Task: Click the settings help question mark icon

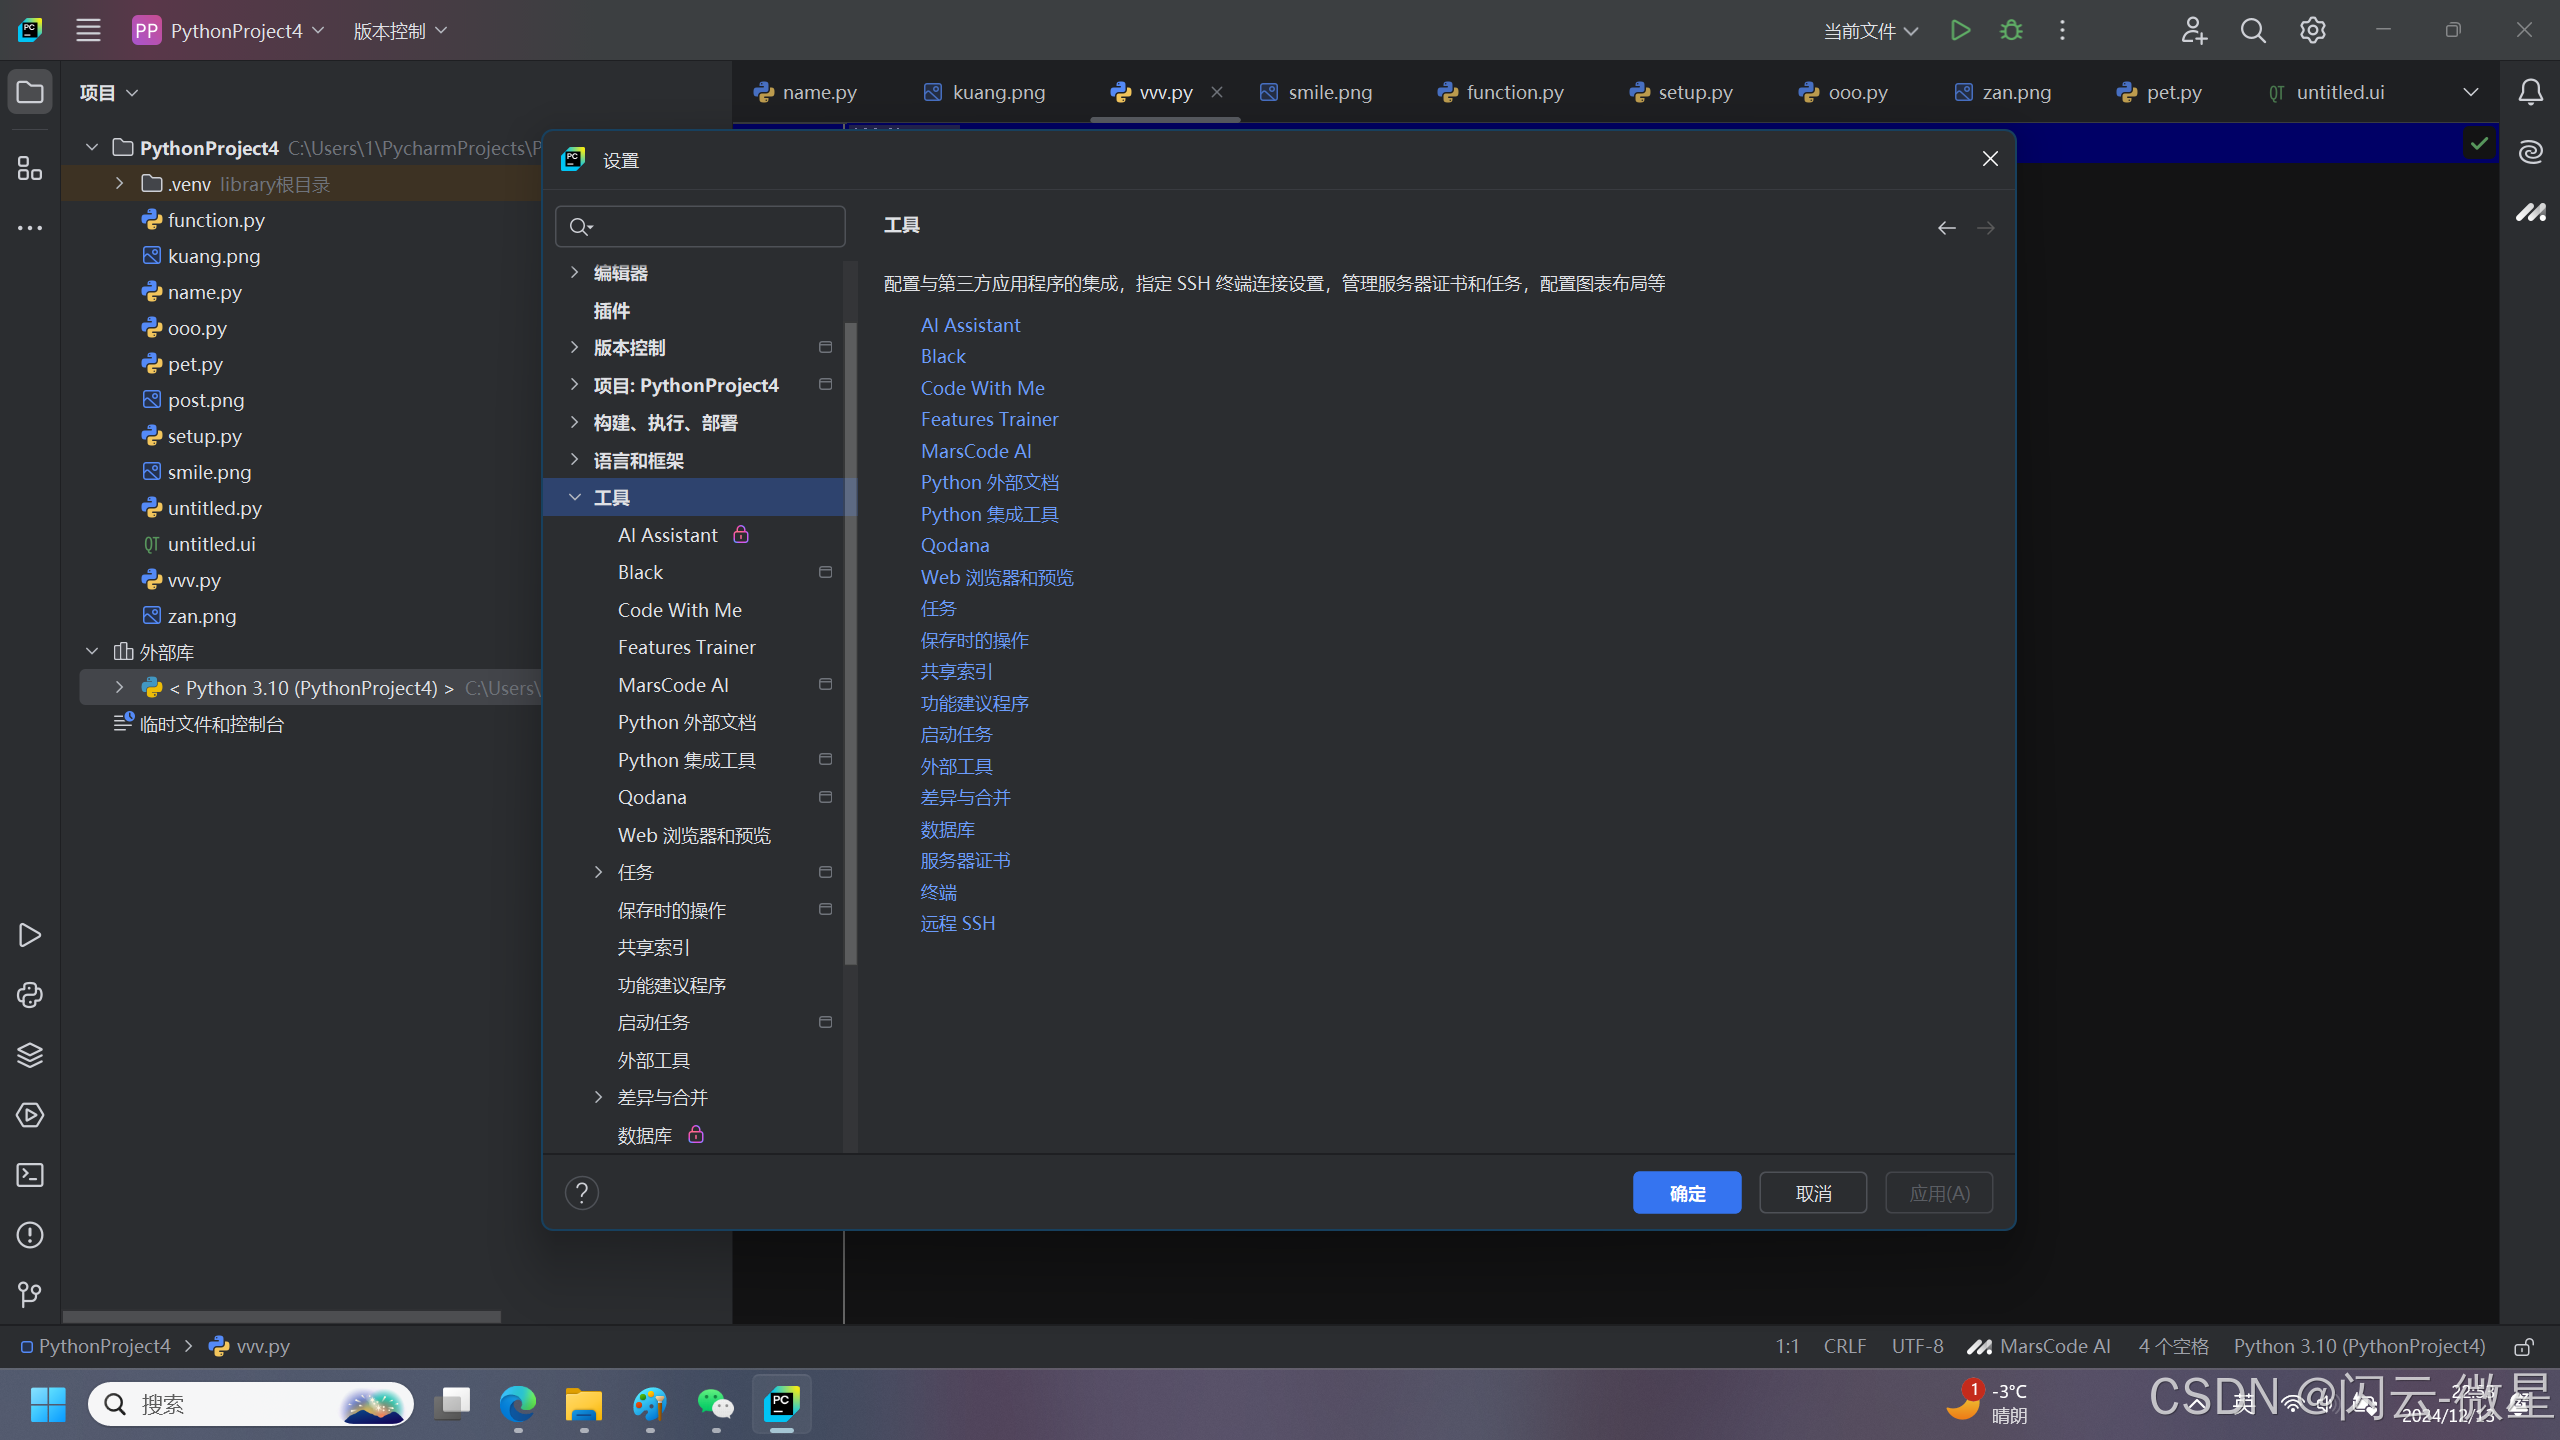Action: coord(581,1193)
